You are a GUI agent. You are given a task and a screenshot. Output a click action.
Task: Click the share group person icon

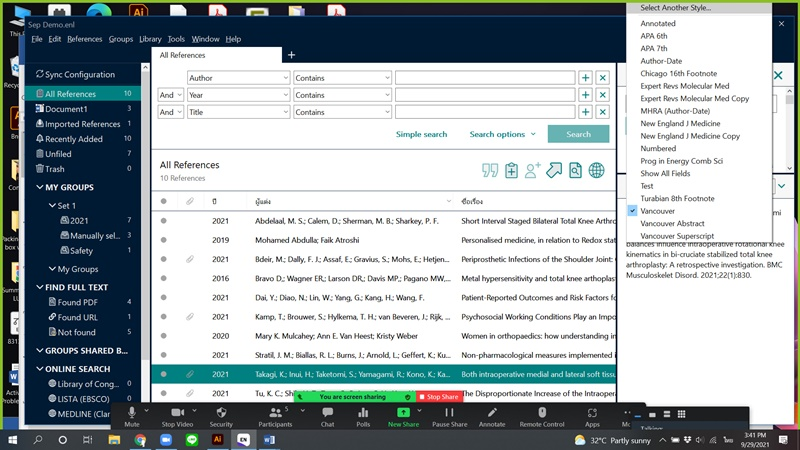(x=533, y=171)
